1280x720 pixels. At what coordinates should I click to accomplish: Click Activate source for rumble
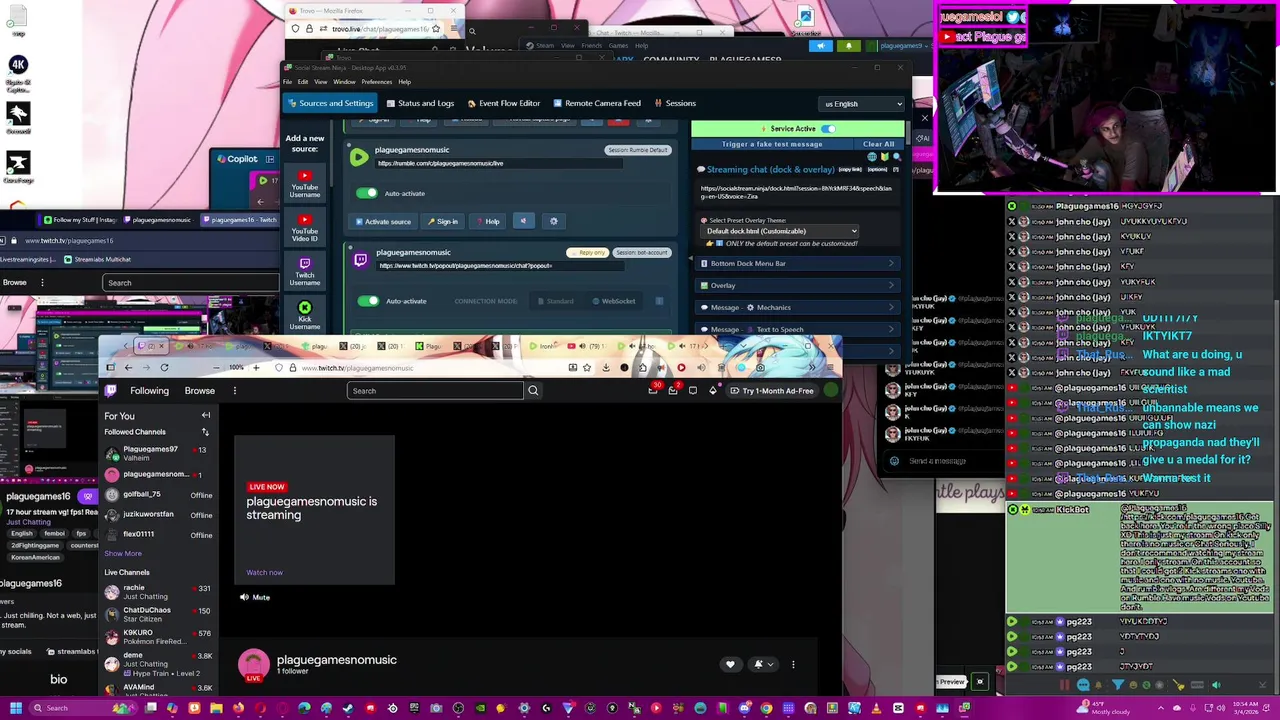pos(383,221)
